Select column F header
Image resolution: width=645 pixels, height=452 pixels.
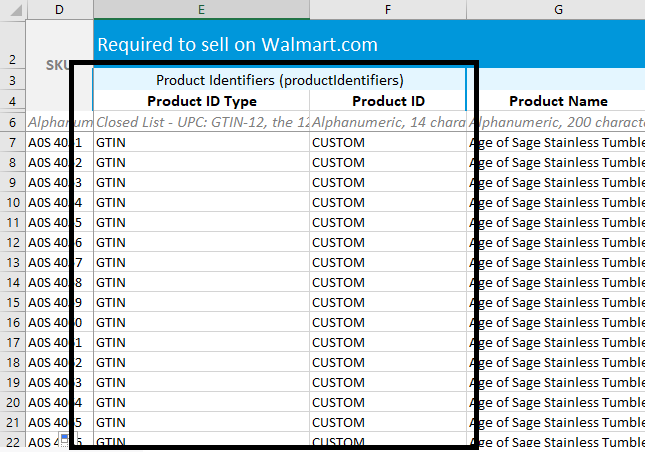(387, 9)
